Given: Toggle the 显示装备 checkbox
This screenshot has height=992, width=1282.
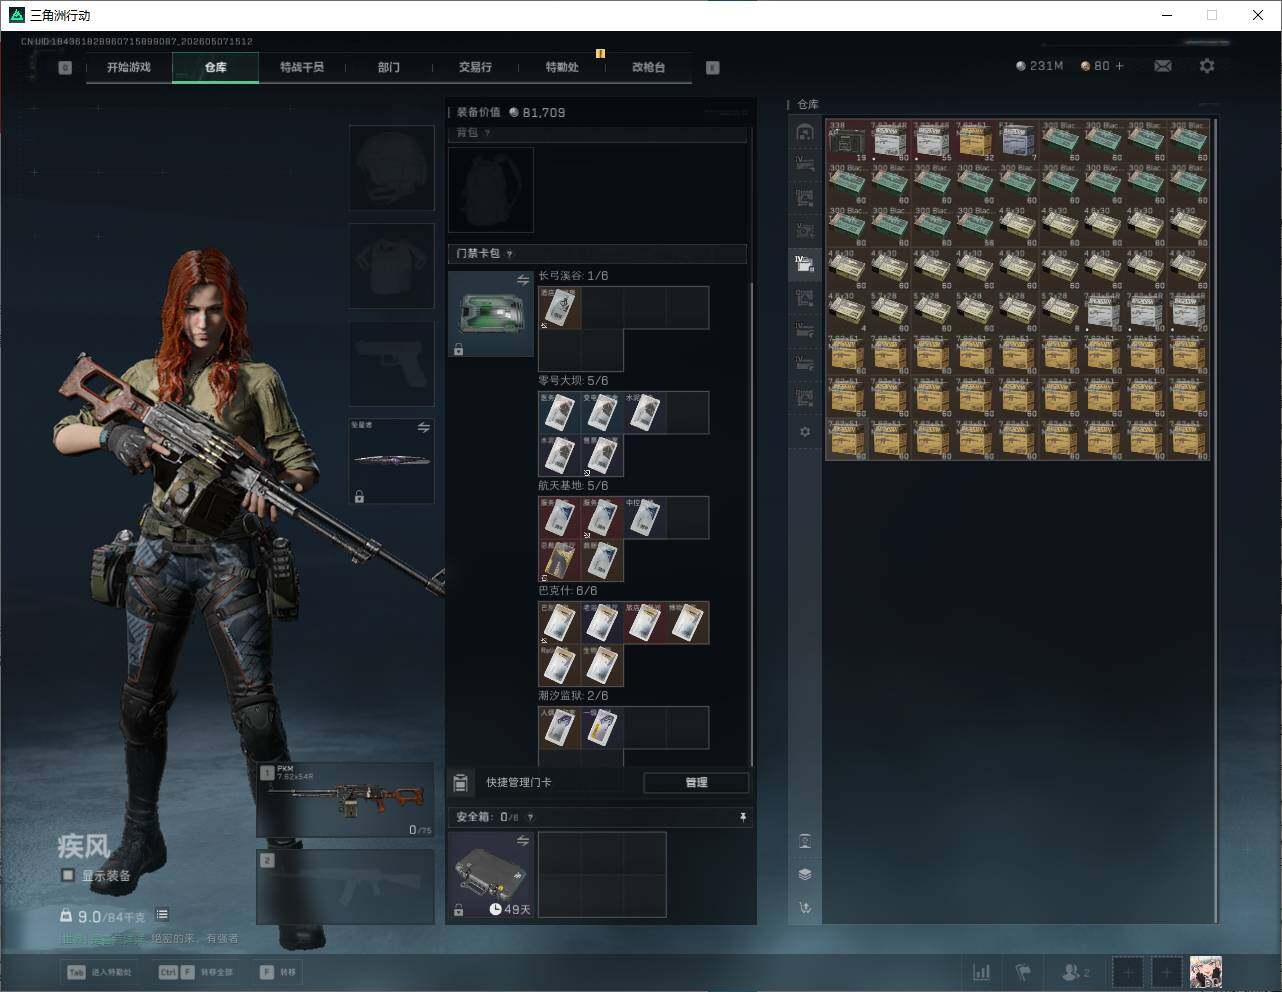Looking at the screenshot, I should point(68,875).
